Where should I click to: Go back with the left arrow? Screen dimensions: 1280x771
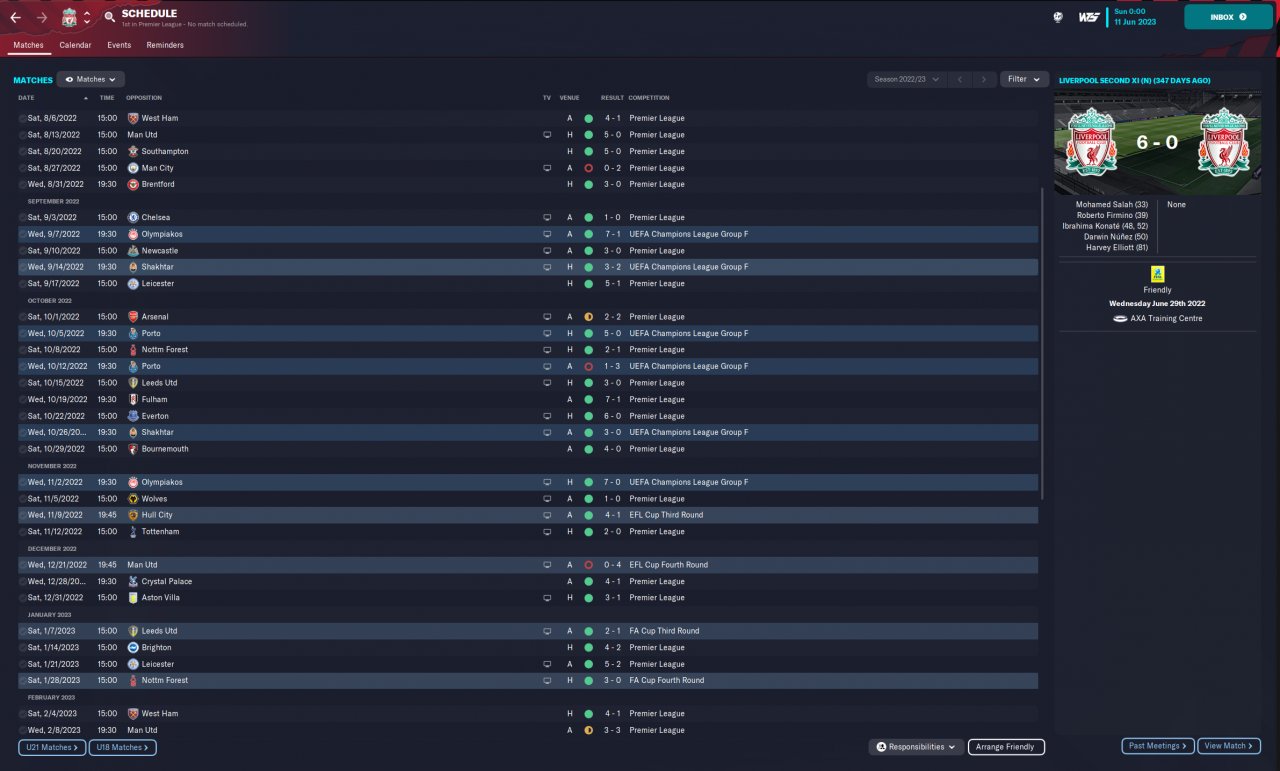tap(15, 17)
